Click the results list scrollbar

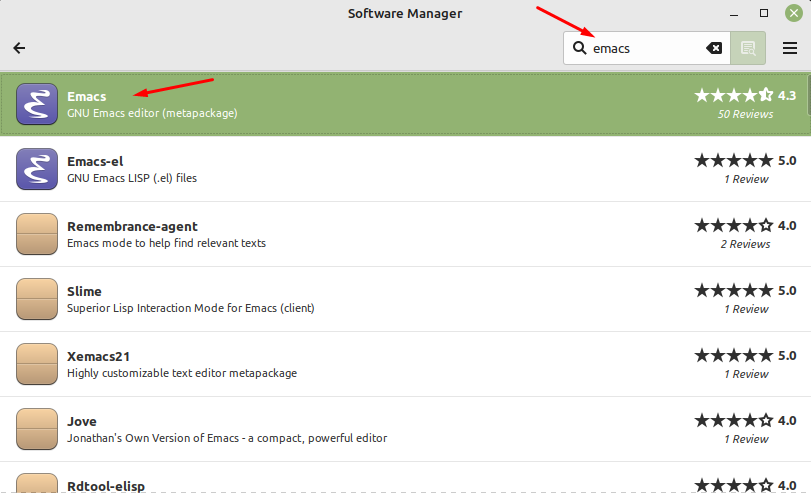point(809,95)
